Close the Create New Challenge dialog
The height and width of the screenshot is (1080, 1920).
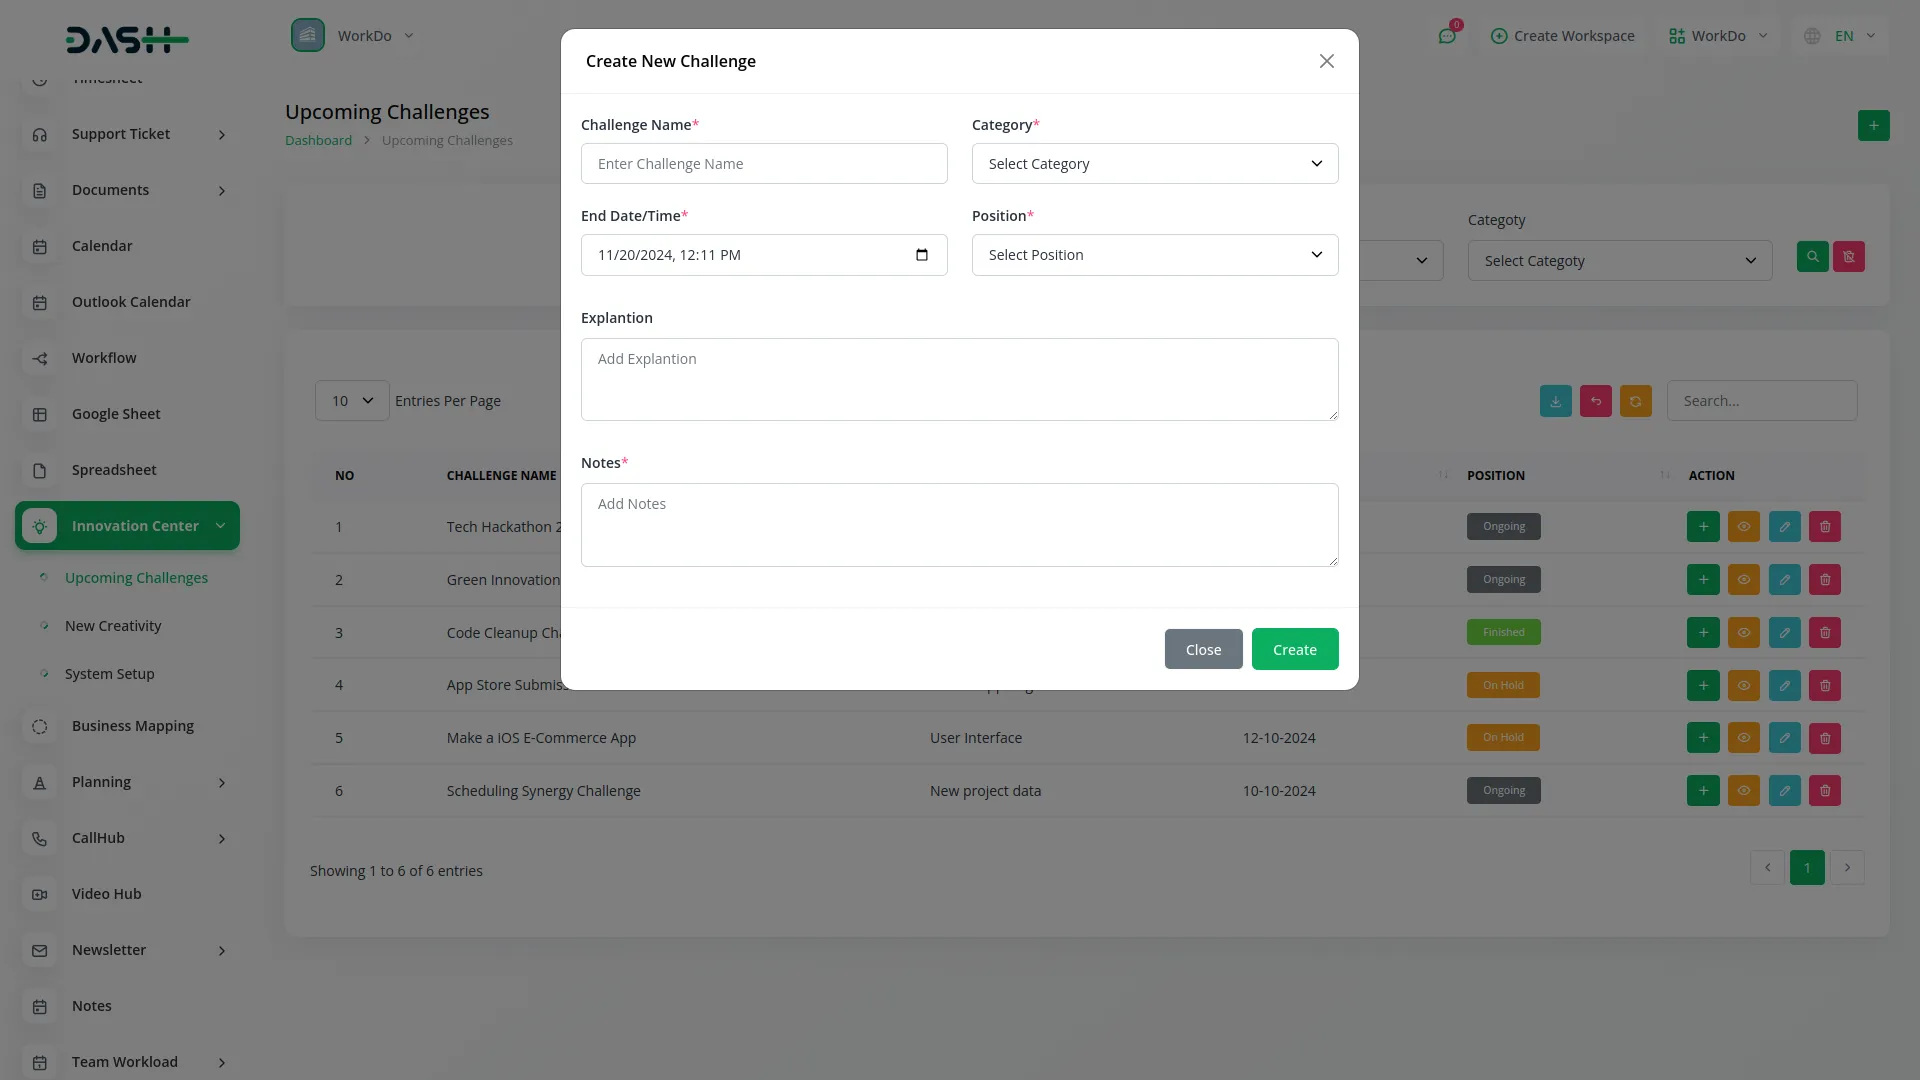coord(1326,62)
